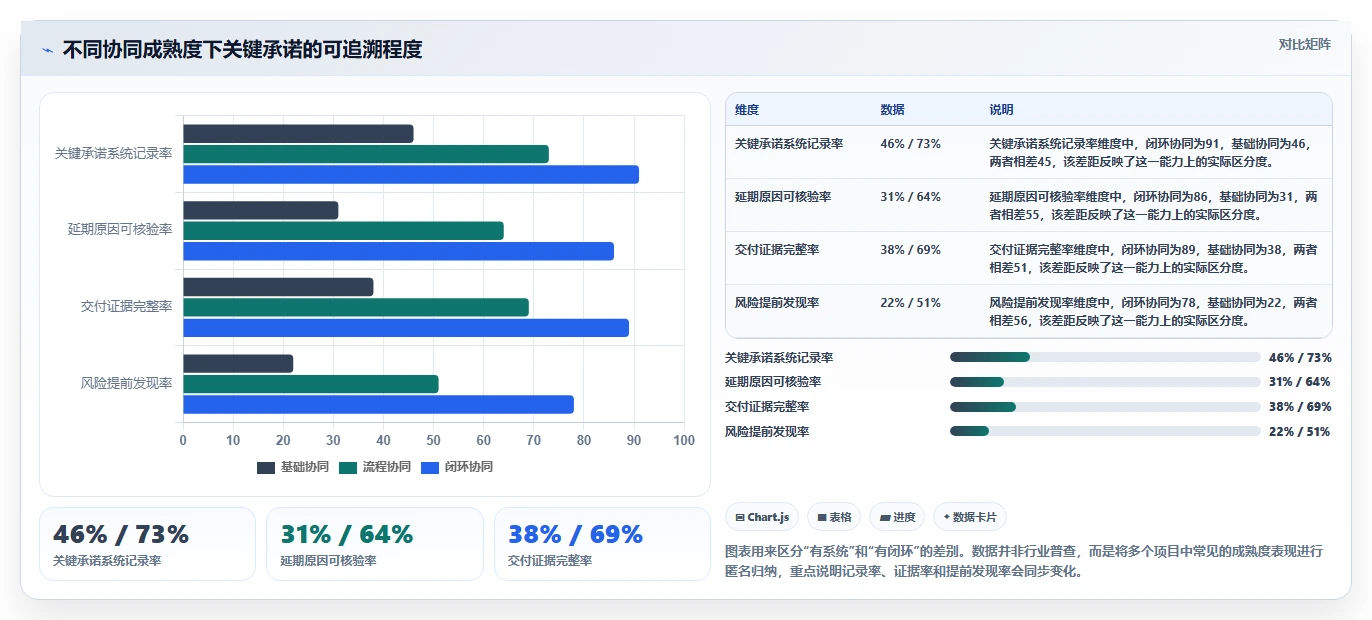Click the 38% / 69% table cell
The image size is (1372, 620).
click(x=911, y=250)
